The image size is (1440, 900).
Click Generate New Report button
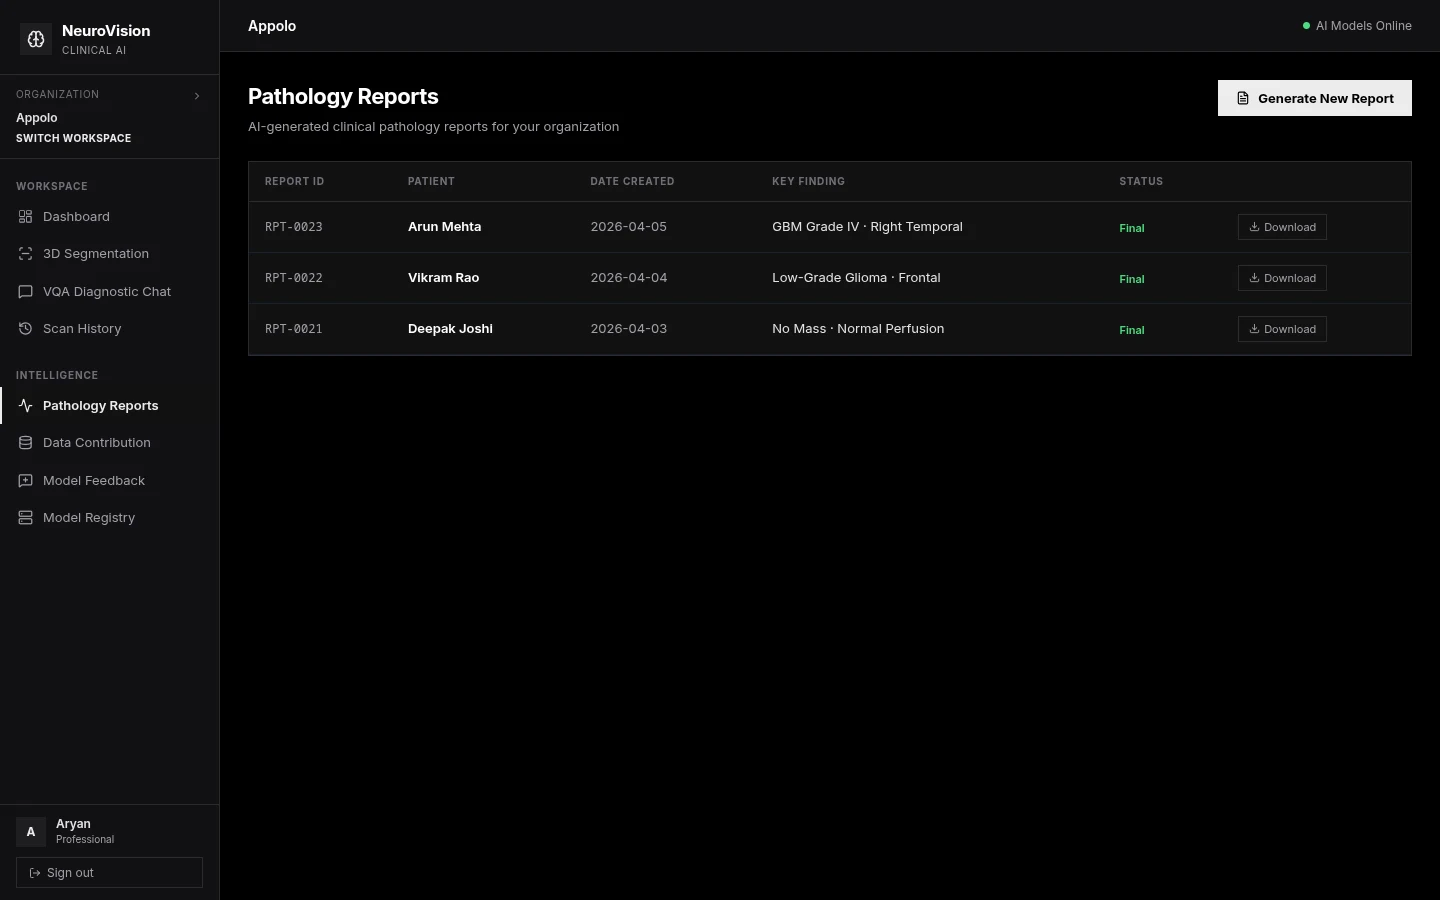(1314, 98)
